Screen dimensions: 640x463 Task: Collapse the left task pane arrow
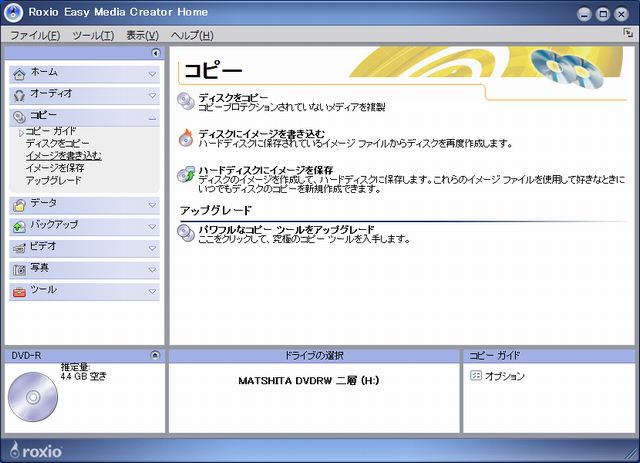(x=156, y=53)
